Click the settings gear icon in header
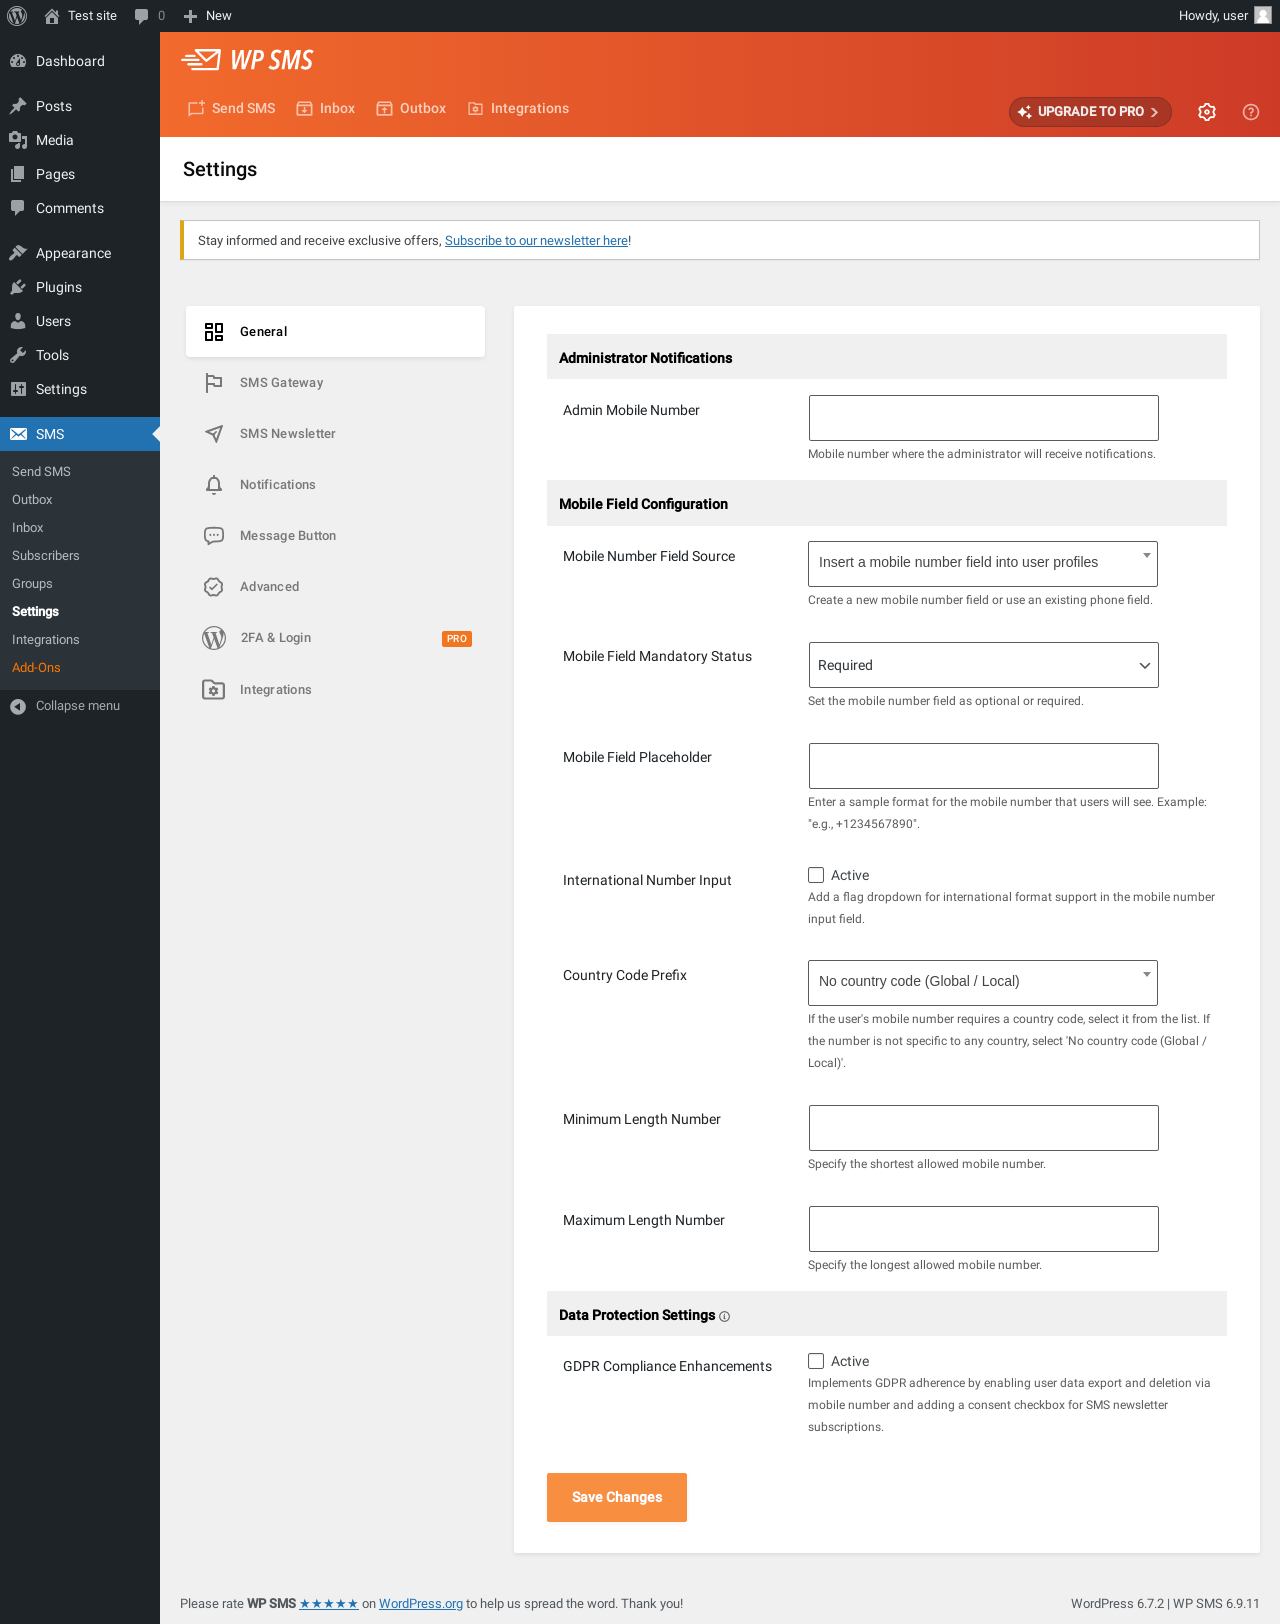1280x1624 pixels. [x=1207, y=112]
